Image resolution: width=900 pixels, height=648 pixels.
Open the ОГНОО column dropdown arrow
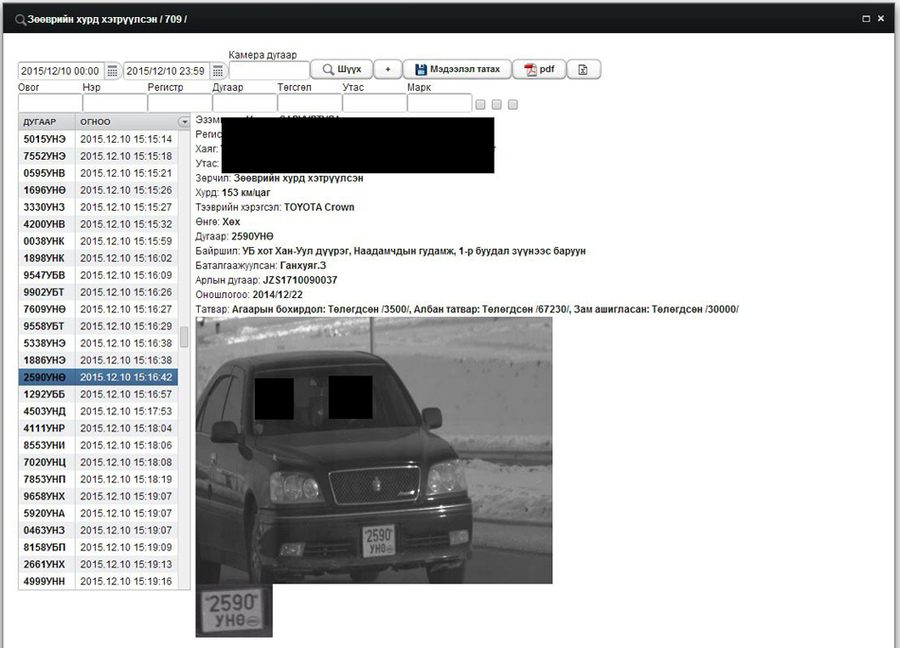pos(183,121)
